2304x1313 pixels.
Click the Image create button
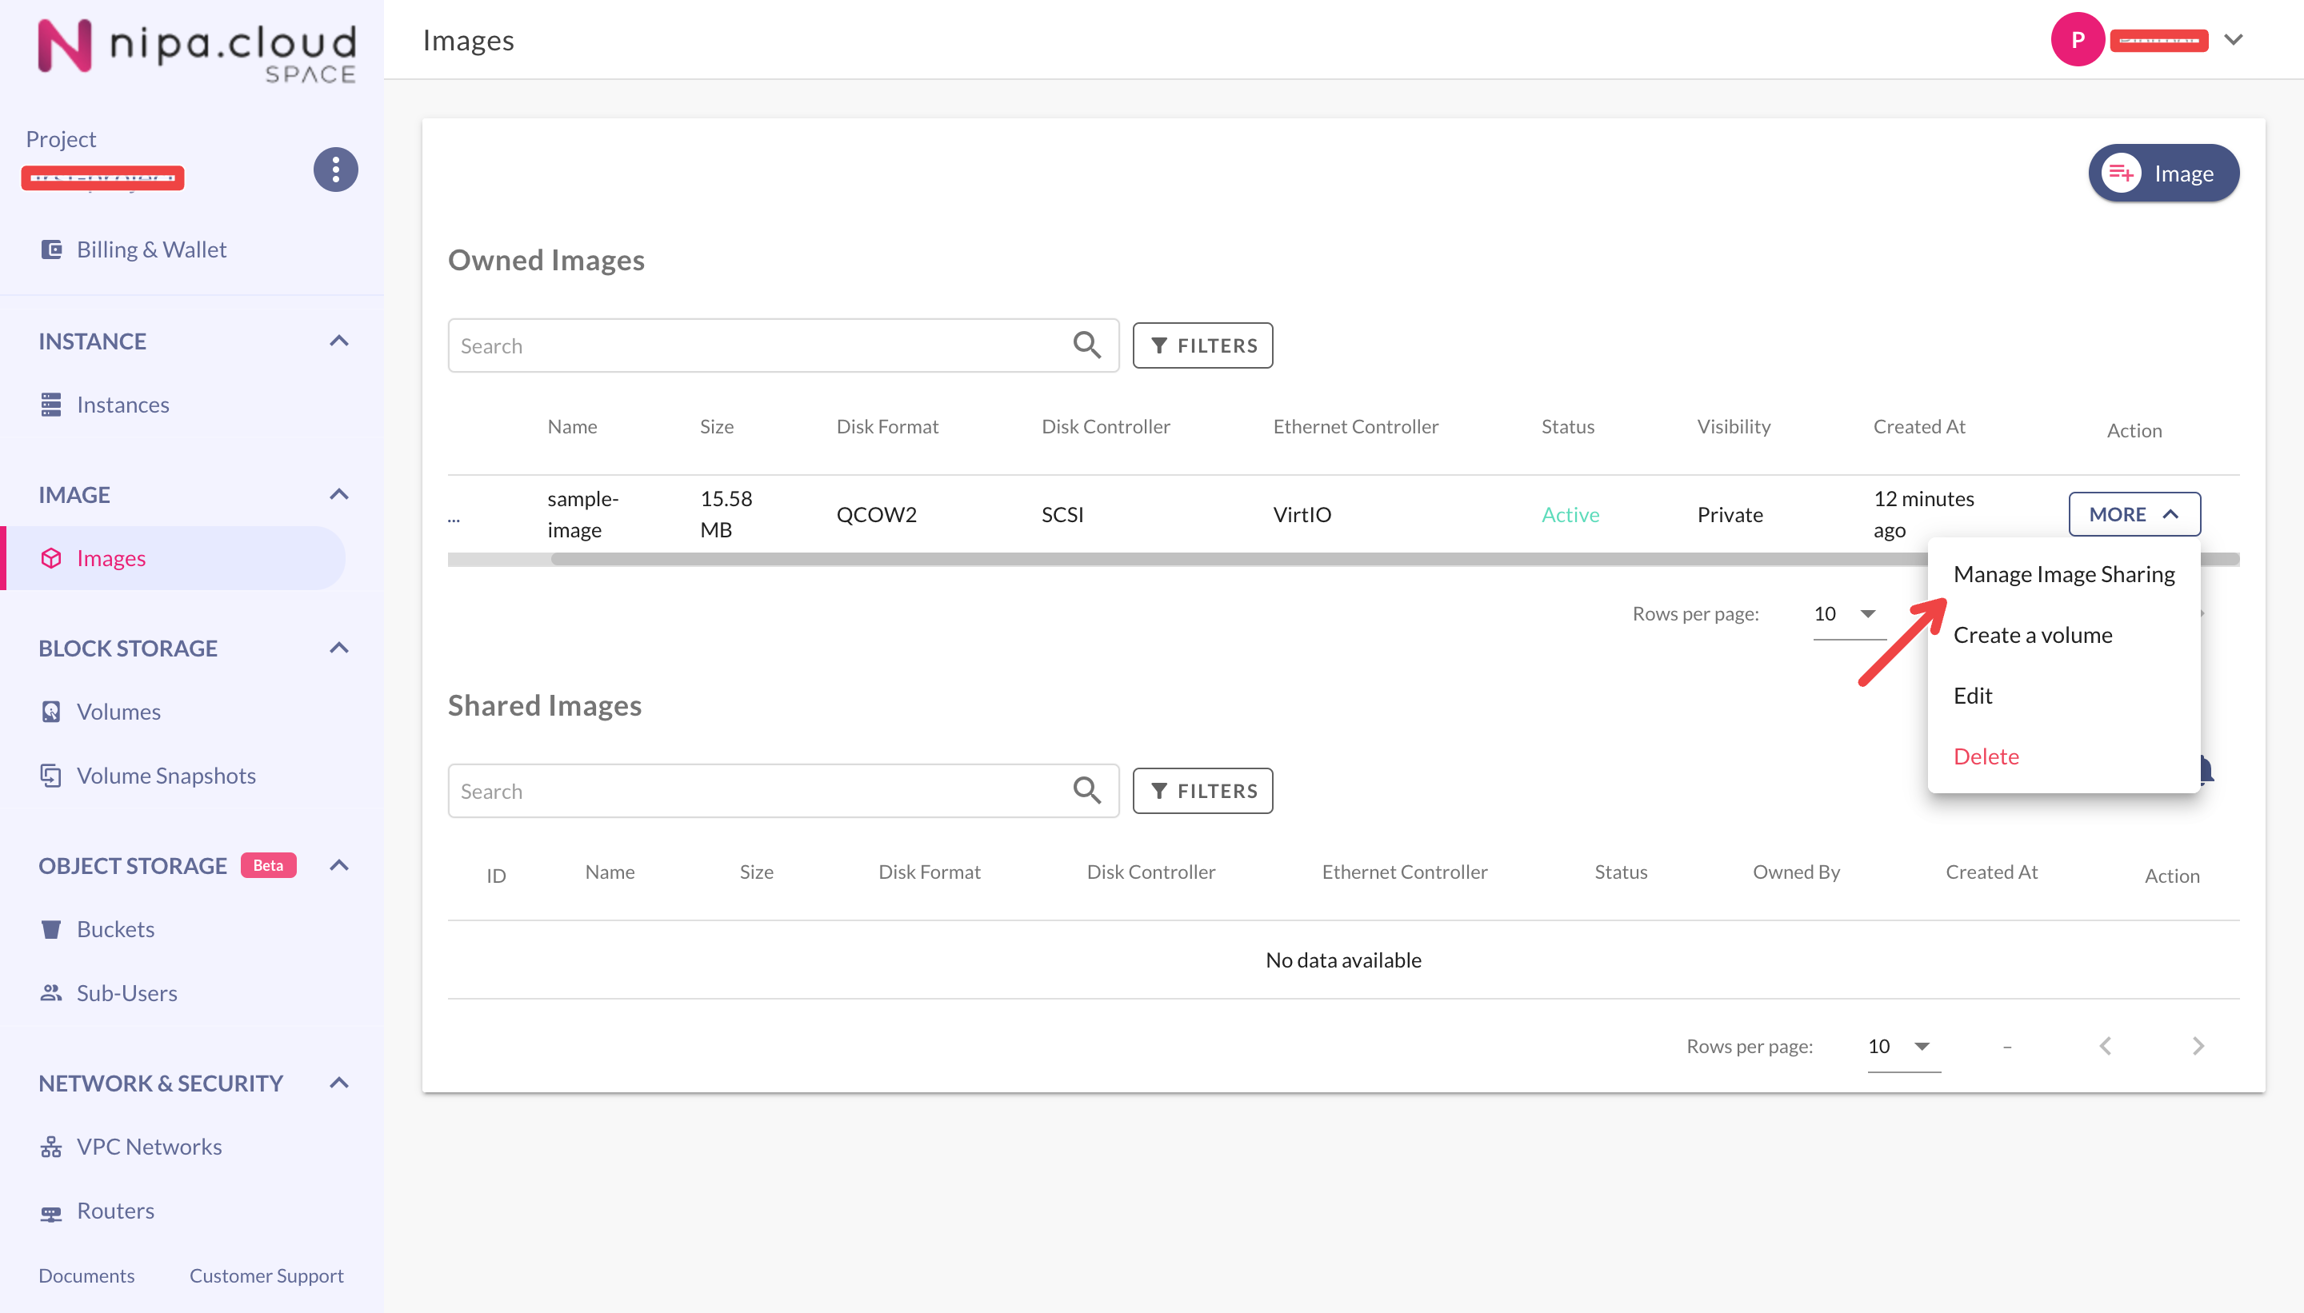2163,173
